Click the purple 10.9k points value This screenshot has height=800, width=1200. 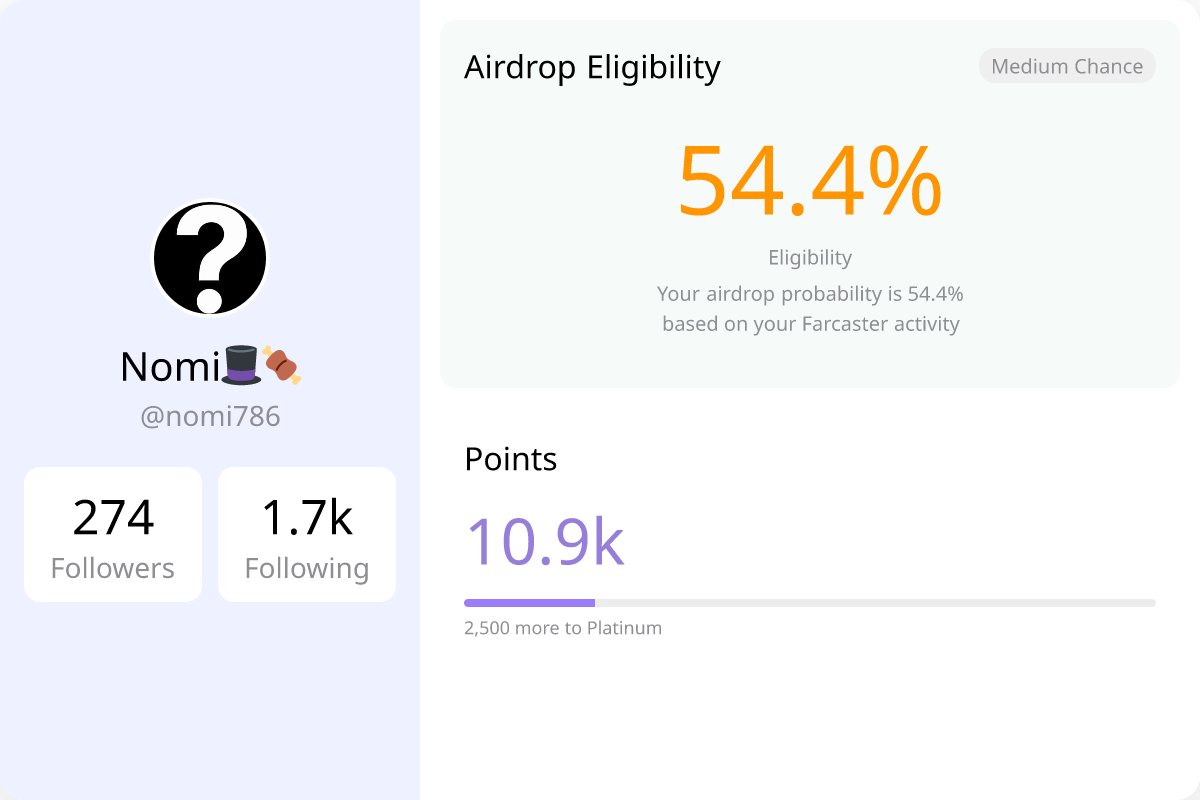(x=545, y=541)
